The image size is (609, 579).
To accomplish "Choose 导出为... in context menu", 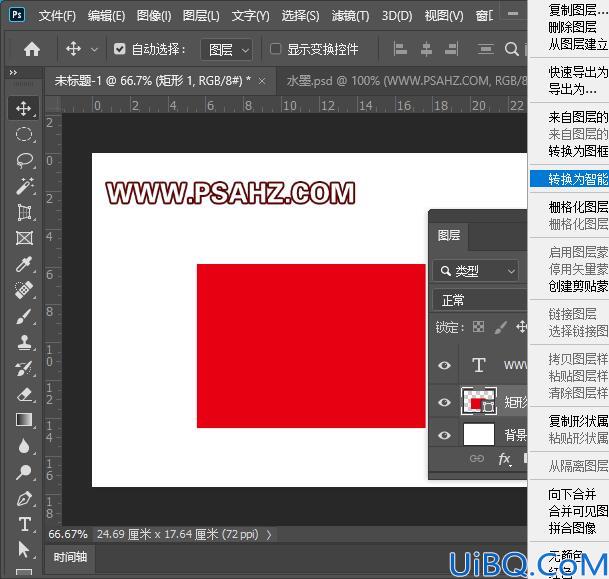I will pyautogui.click(x=572, y=89).
